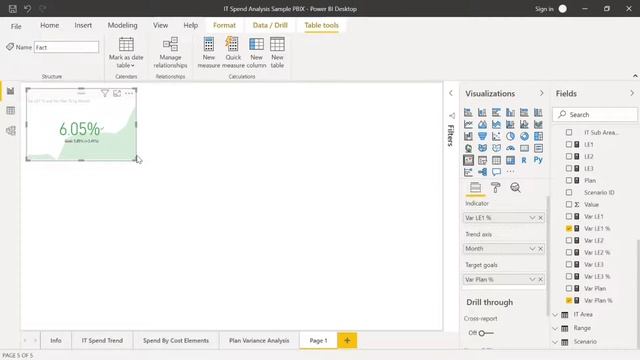The width and height of the screenshot is (640, 360).
Task: Expand the IT Area table
Action: click(555, 315)
